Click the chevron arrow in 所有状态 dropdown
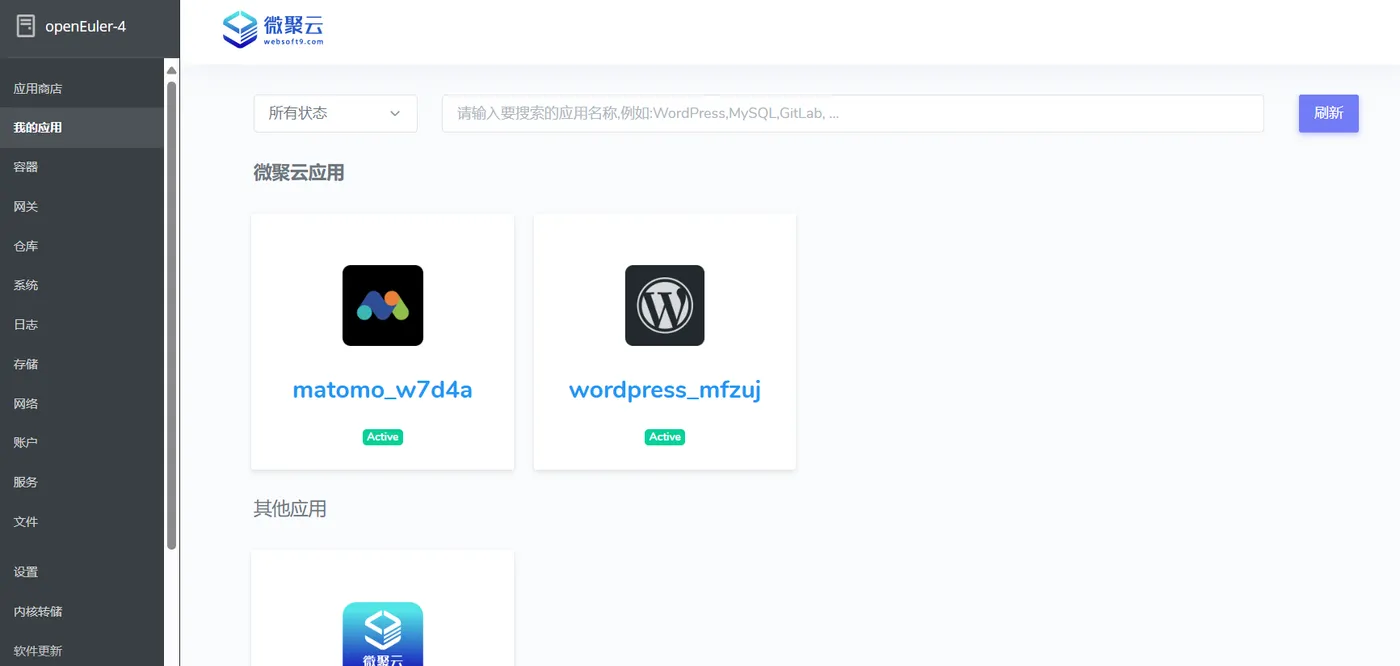This screenshot has height=666, width=1400. (395, 113)
